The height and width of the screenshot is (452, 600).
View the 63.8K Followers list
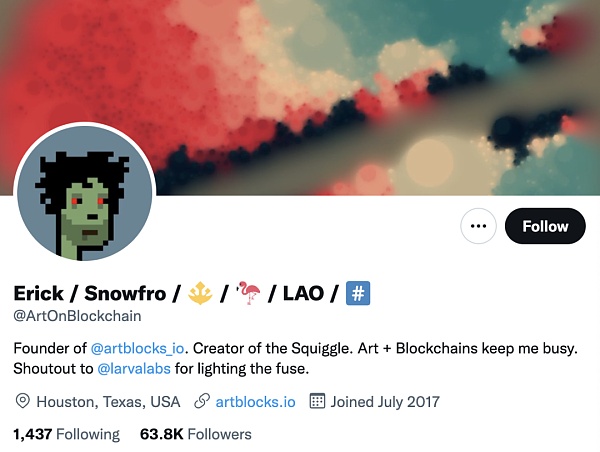click(x=196, y=434)
